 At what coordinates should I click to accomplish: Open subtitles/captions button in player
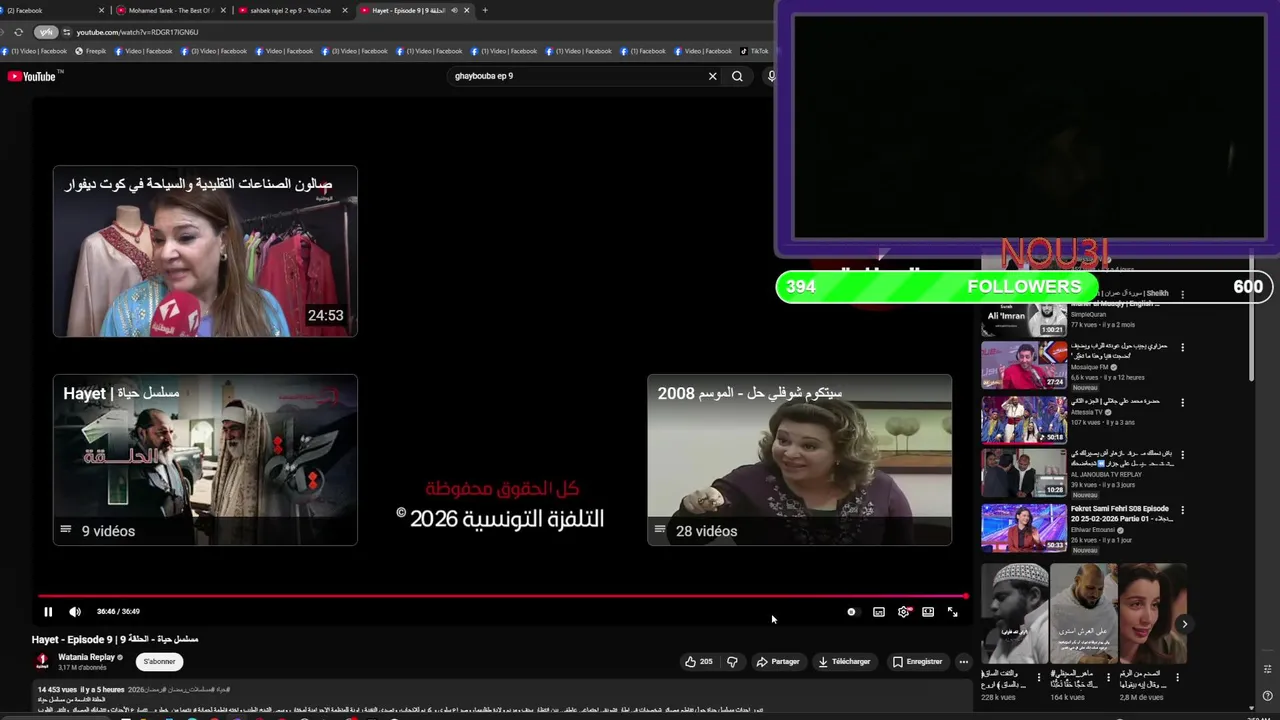(879, 612)
